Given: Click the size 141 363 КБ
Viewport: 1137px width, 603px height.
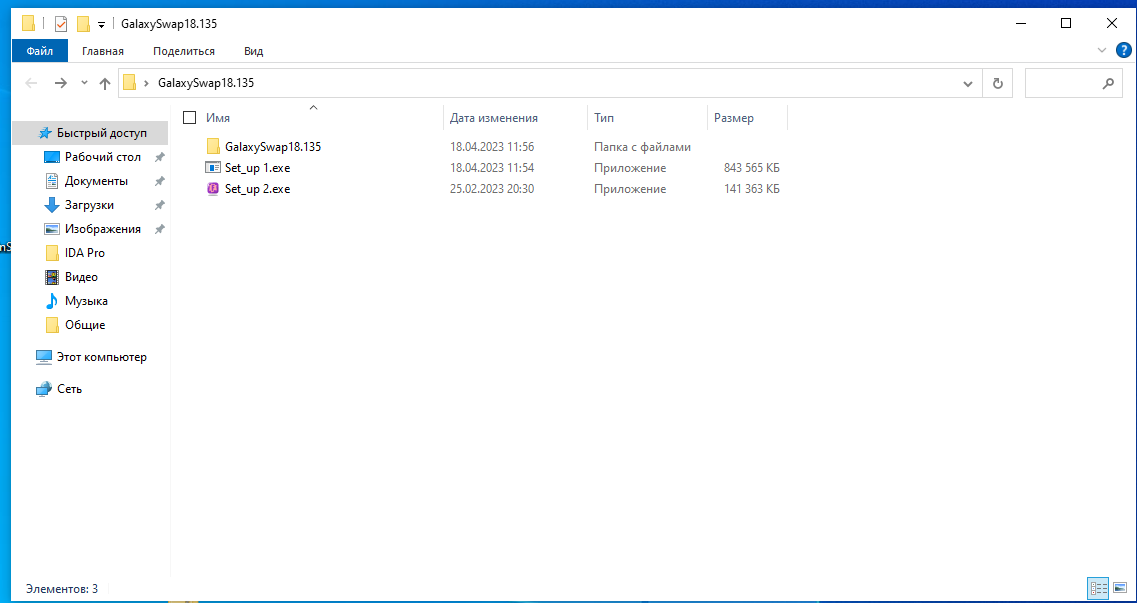Looking at the screenshot, I should coord(752,189).
